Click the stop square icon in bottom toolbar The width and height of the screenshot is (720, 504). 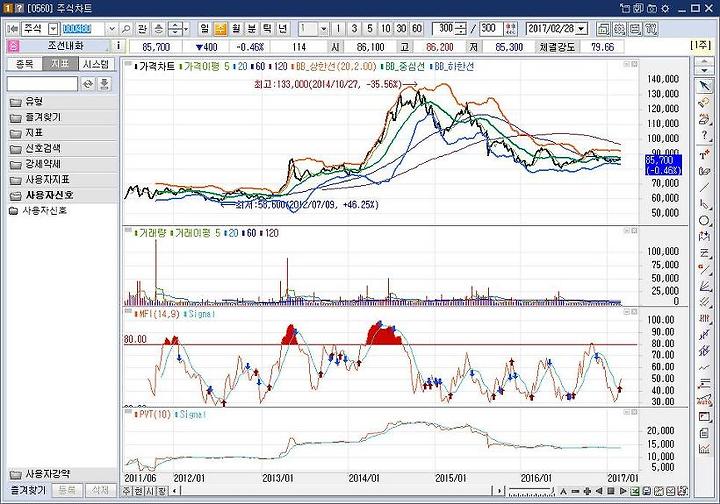[611, 491]
